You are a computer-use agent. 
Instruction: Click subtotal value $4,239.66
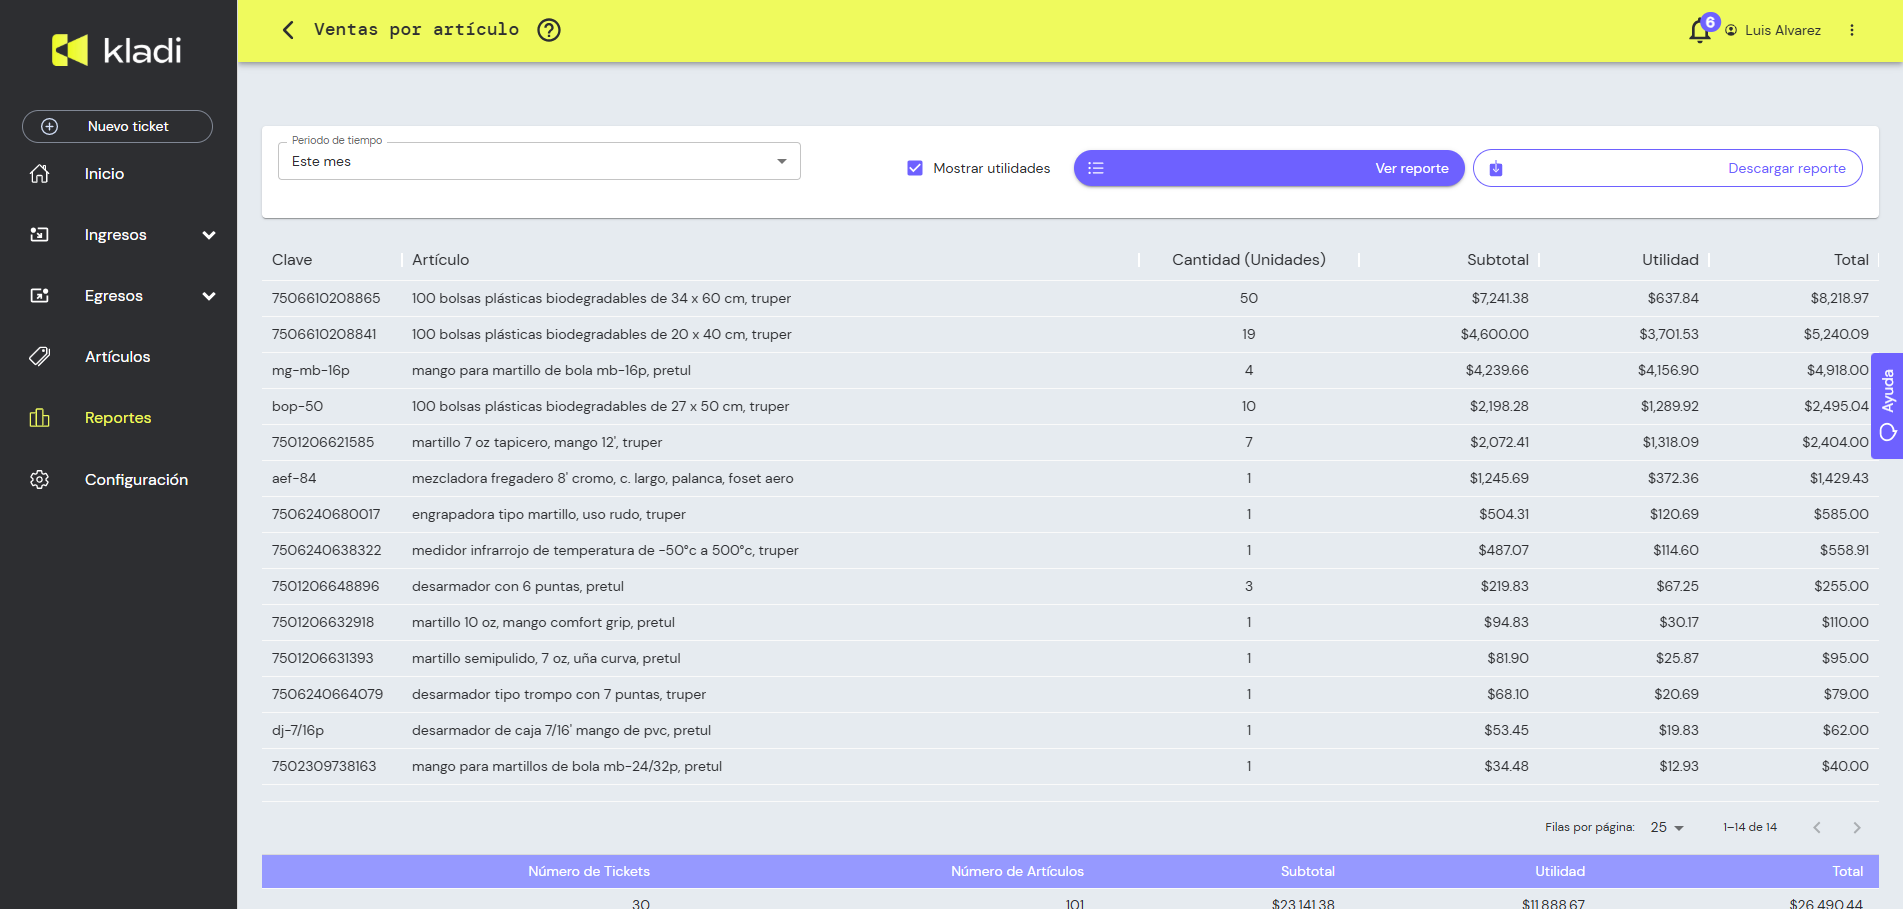(1497, 370)
